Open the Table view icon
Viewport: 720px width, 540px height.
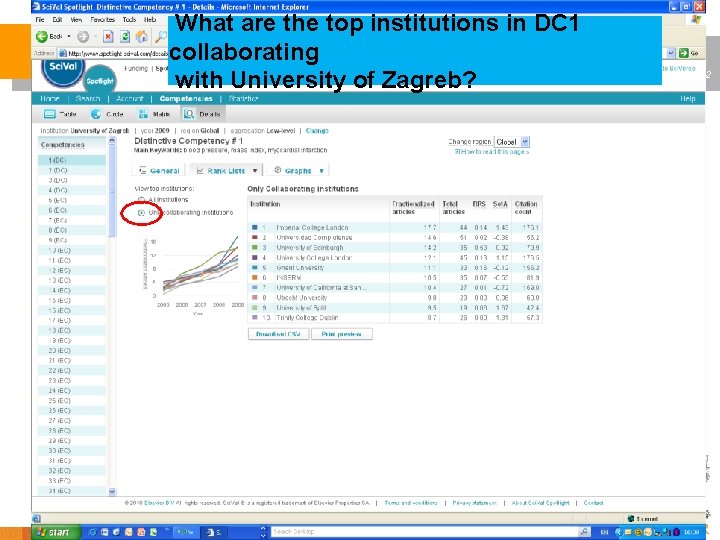pos(50,114)
